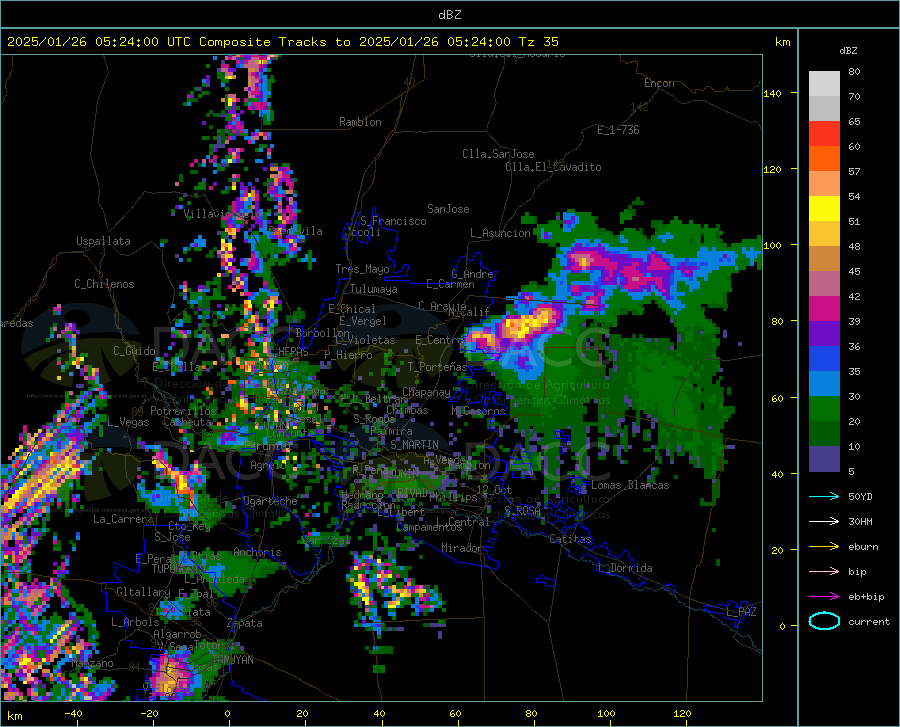900x727 pixels.
Task: Click the L_Violetas place label
Action: (366, 340)
